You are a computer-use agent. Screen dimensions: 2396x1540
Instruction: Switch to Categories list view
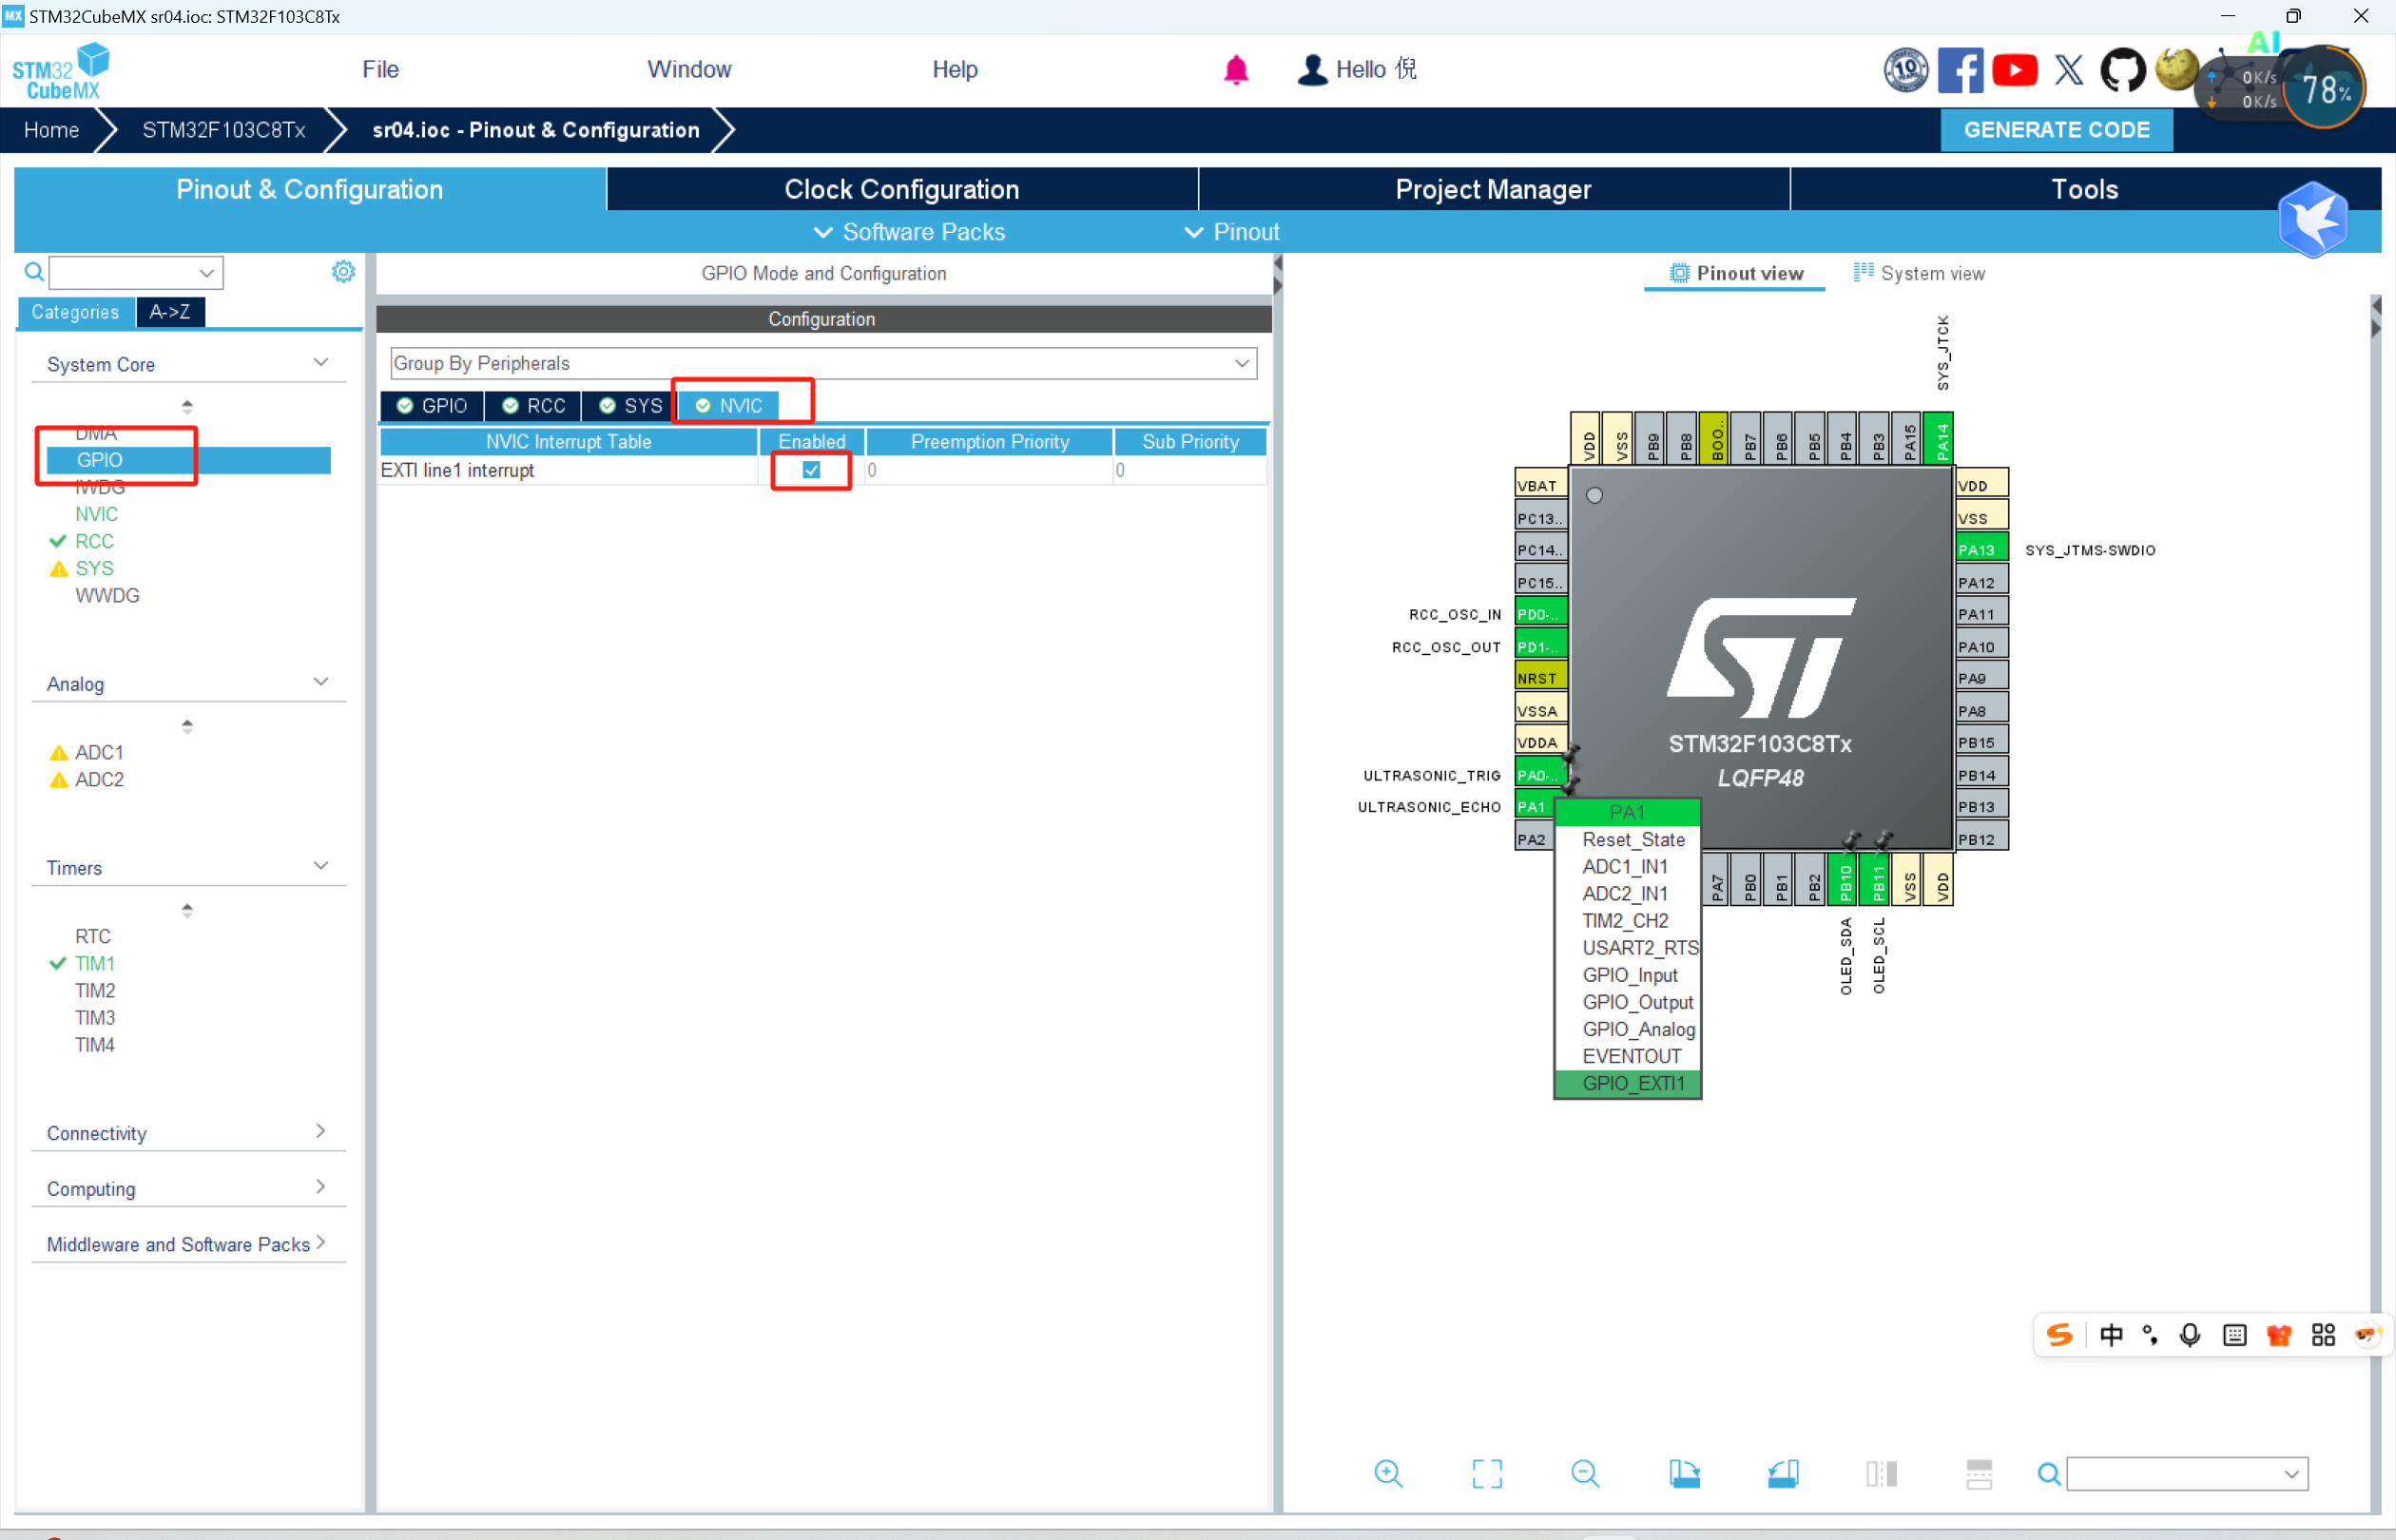pyautogui.click(x=75, y=312)
